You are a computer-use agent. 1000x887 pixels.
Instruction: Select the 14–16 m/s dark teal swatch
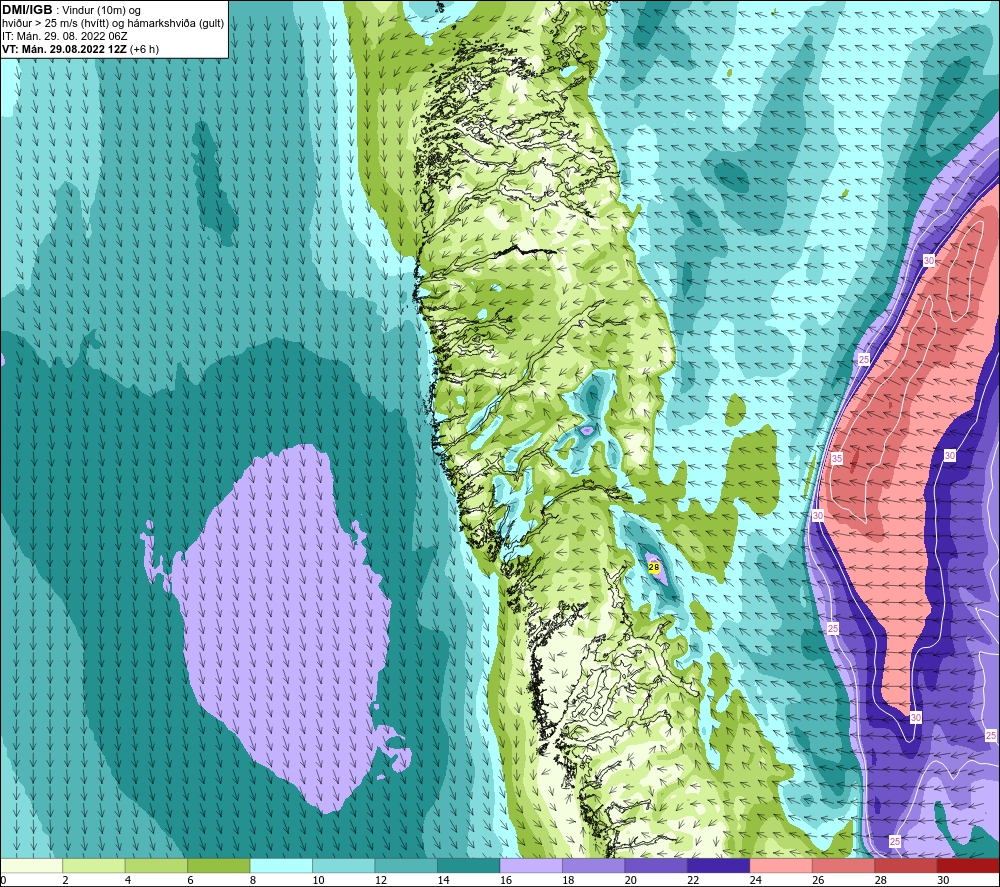tap(469, 865)
